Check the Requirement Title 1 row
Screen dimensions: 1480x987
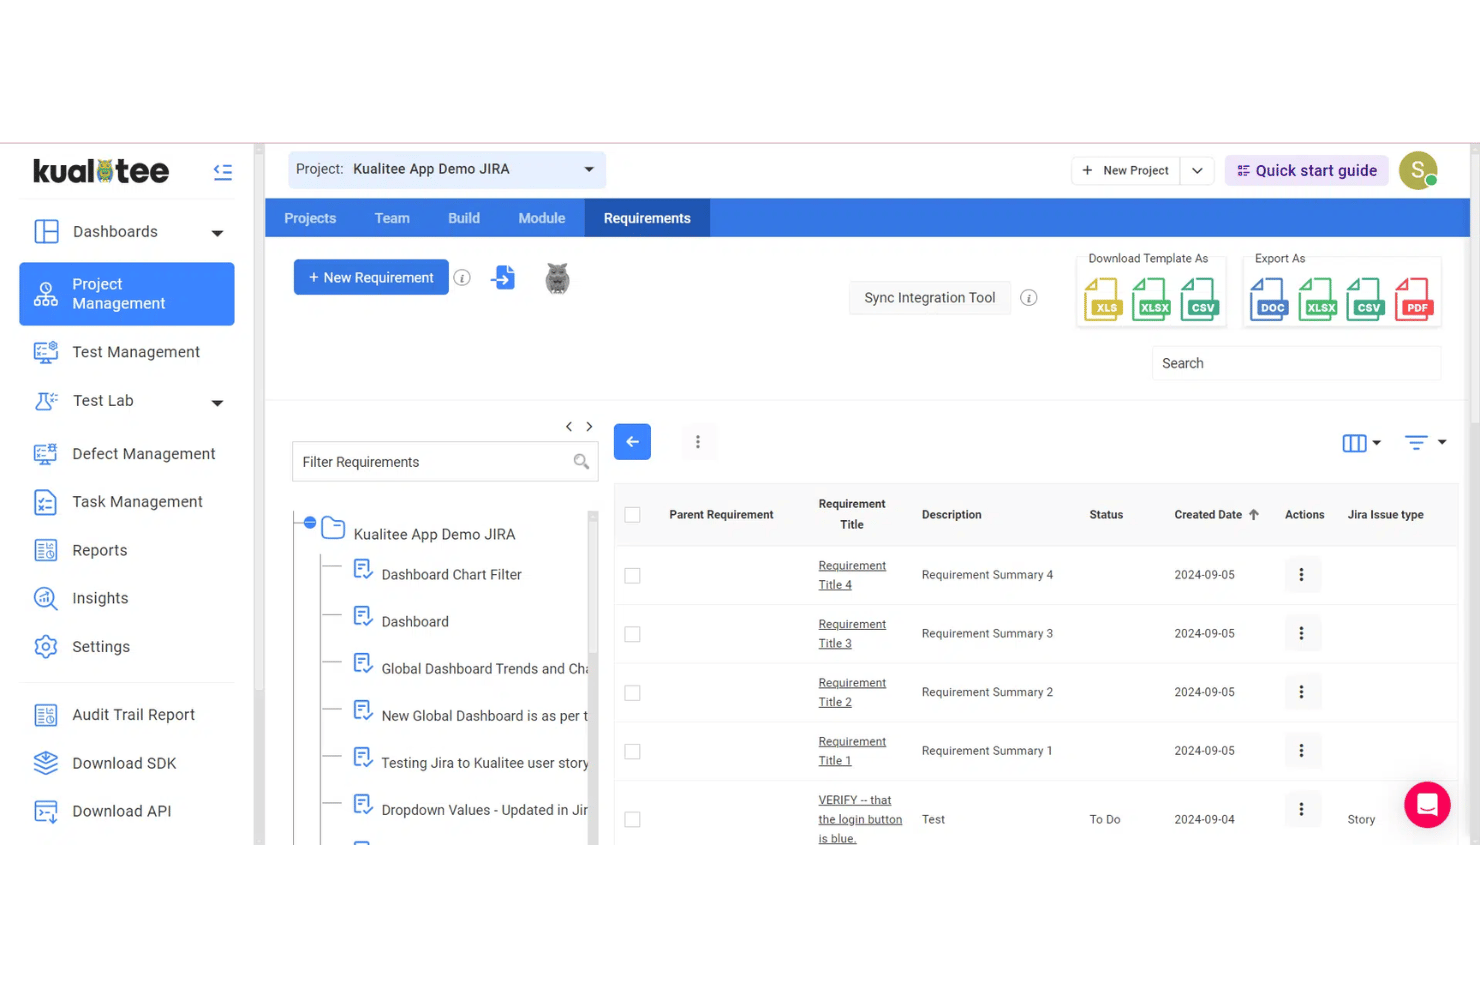632,752
